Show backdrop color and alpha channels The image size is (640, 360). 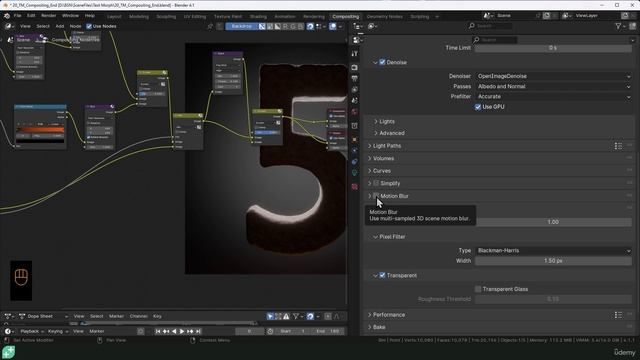[x=262, y=26]
